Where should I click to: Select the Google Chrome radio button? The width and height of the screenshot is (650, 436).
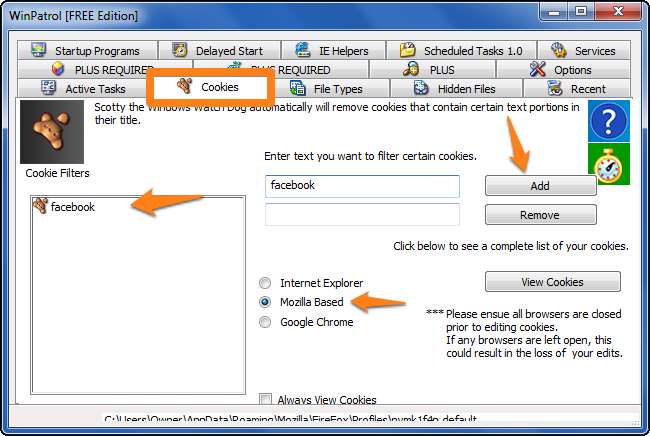click(x=265, y=322)
